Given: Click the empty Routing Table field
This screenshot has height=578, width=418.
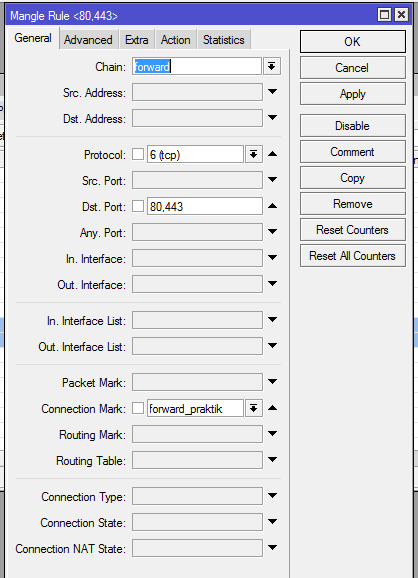Looking at the screenshot, I should 197,460.
